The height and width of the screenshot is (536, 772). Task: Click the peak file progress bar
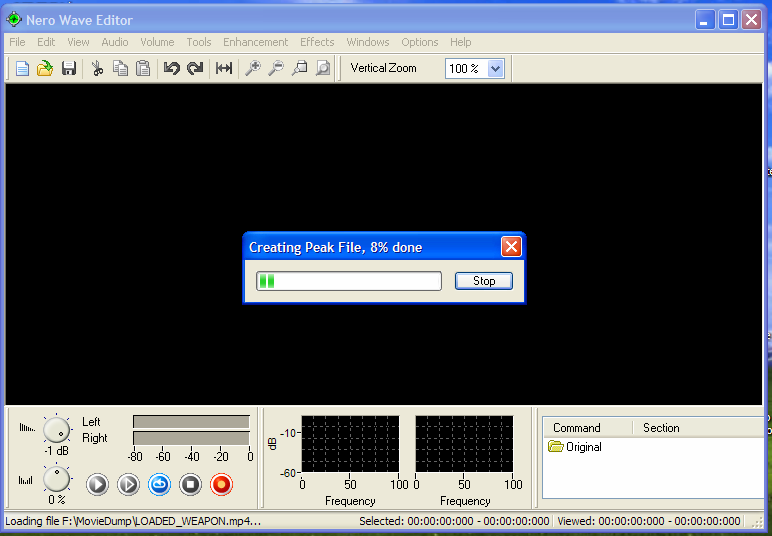(x=349, y=281)
